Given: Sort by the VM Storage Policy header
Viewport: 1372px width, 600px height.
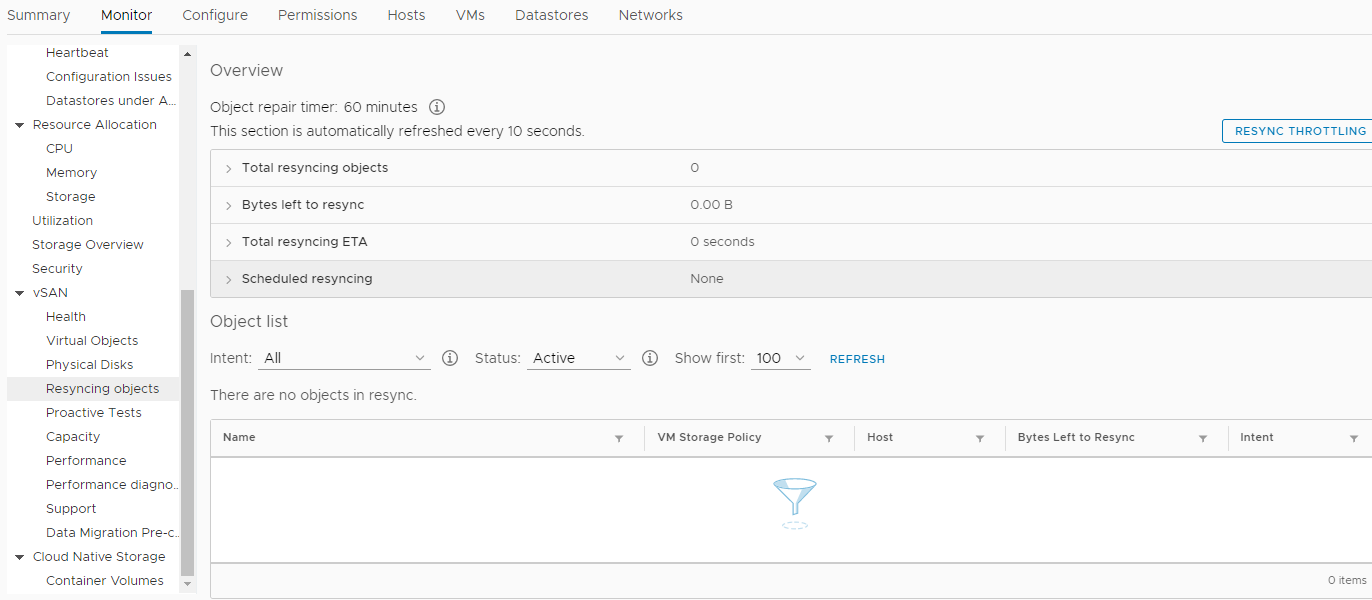Looking at the screenshot, I should (709, 438).
